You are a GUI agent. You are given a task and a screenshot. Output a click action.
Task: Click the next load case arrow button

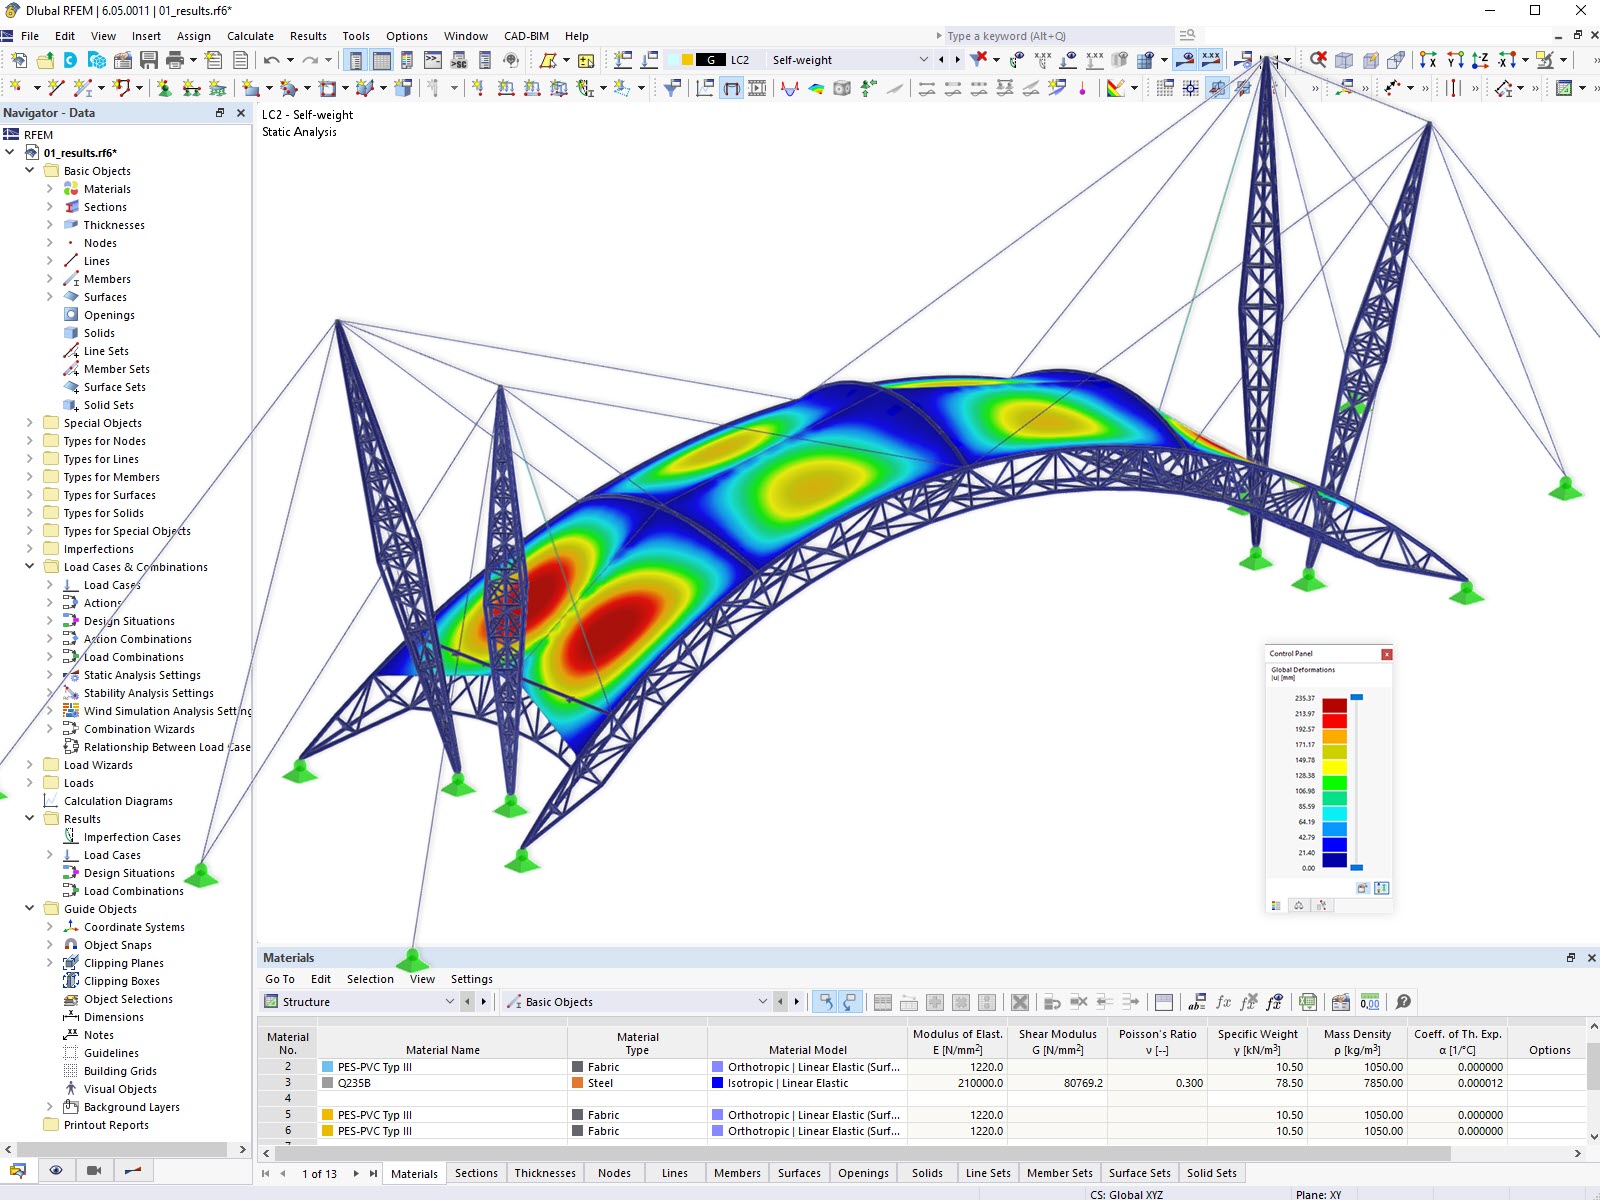957,60
